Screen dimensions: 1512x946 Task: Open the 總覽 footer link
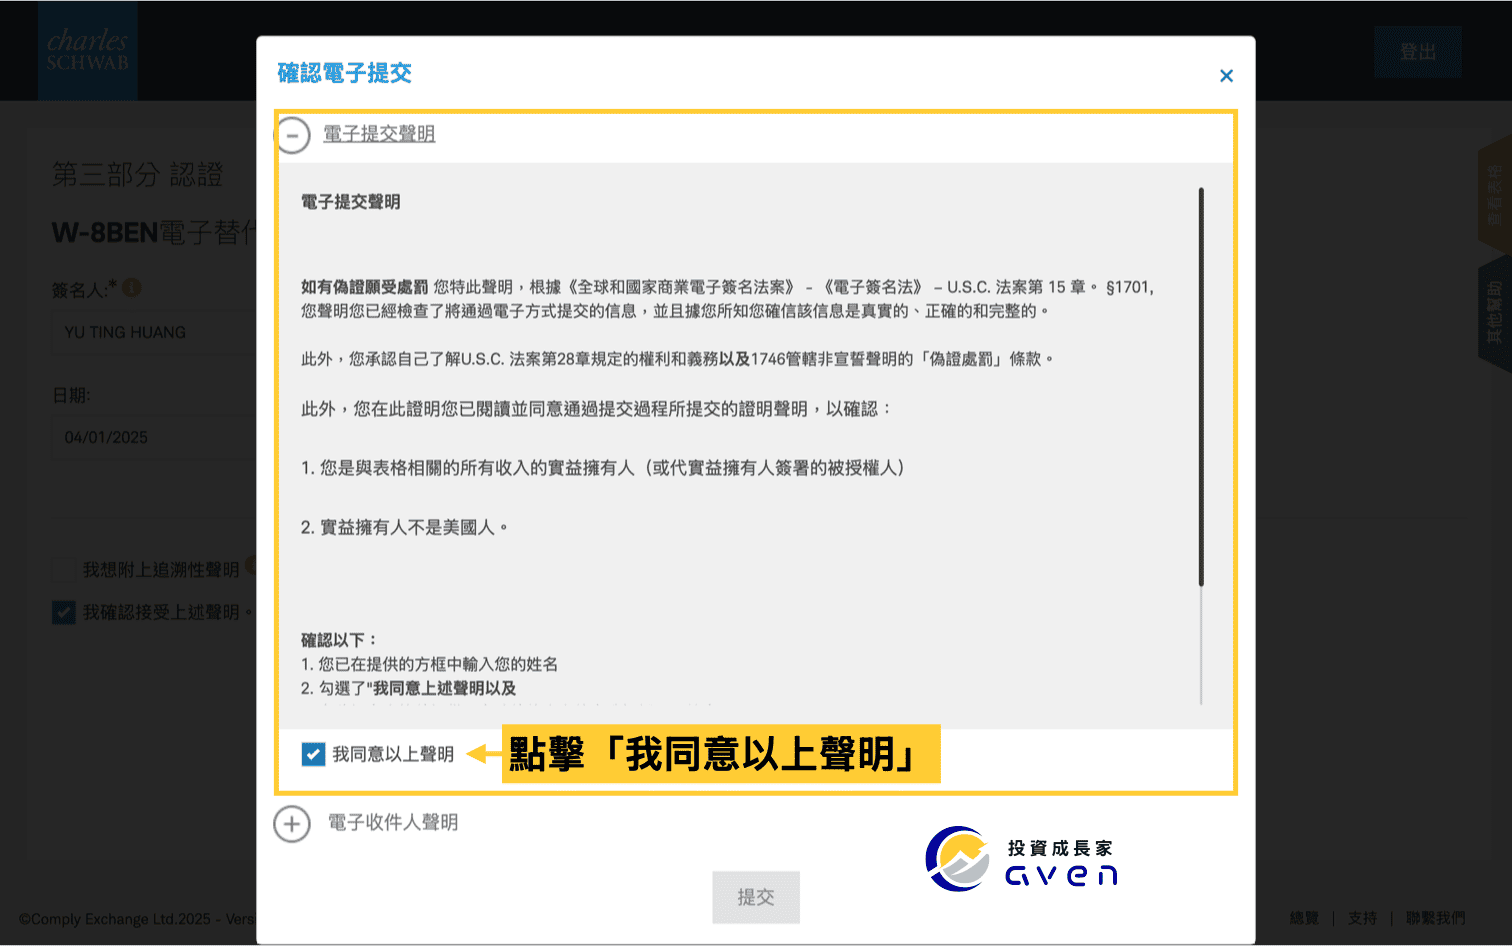click(x=1304, y=918)
